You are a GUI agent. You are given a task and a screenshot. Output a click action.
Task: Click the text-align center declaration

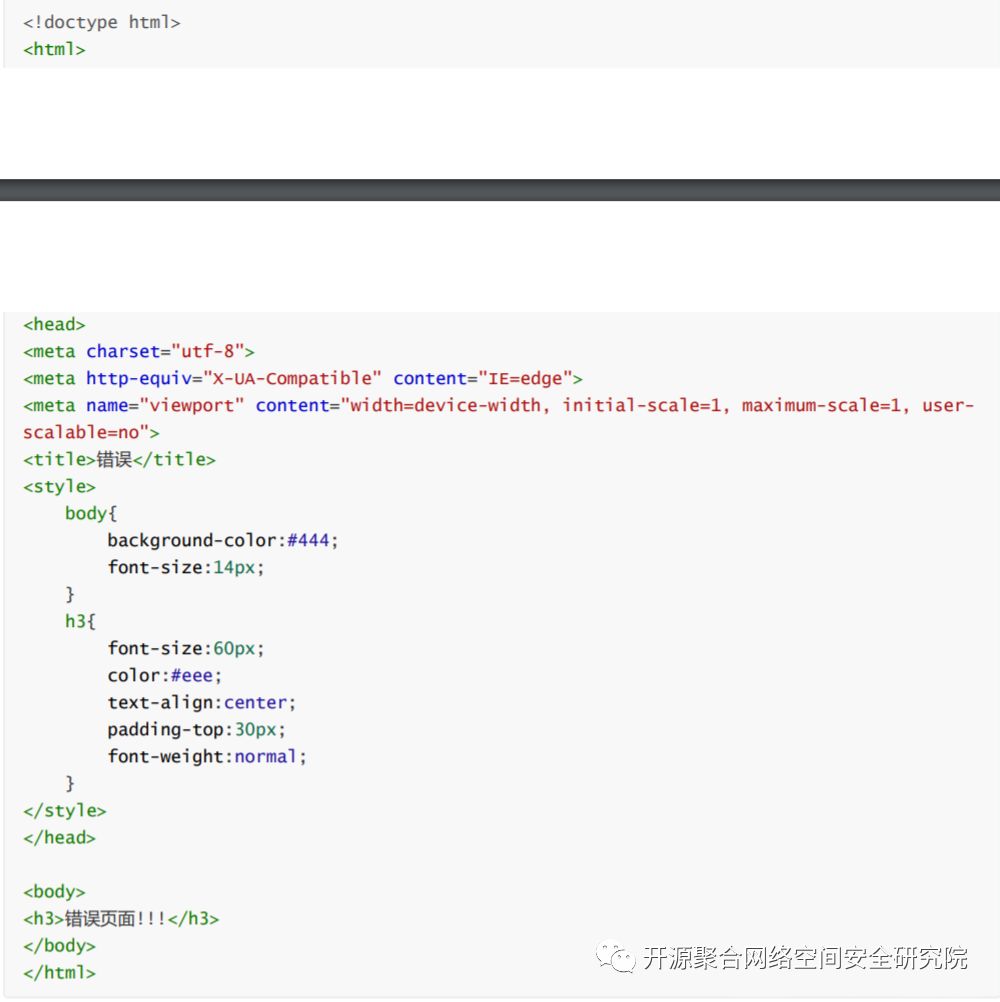click(x=202, y=702)
